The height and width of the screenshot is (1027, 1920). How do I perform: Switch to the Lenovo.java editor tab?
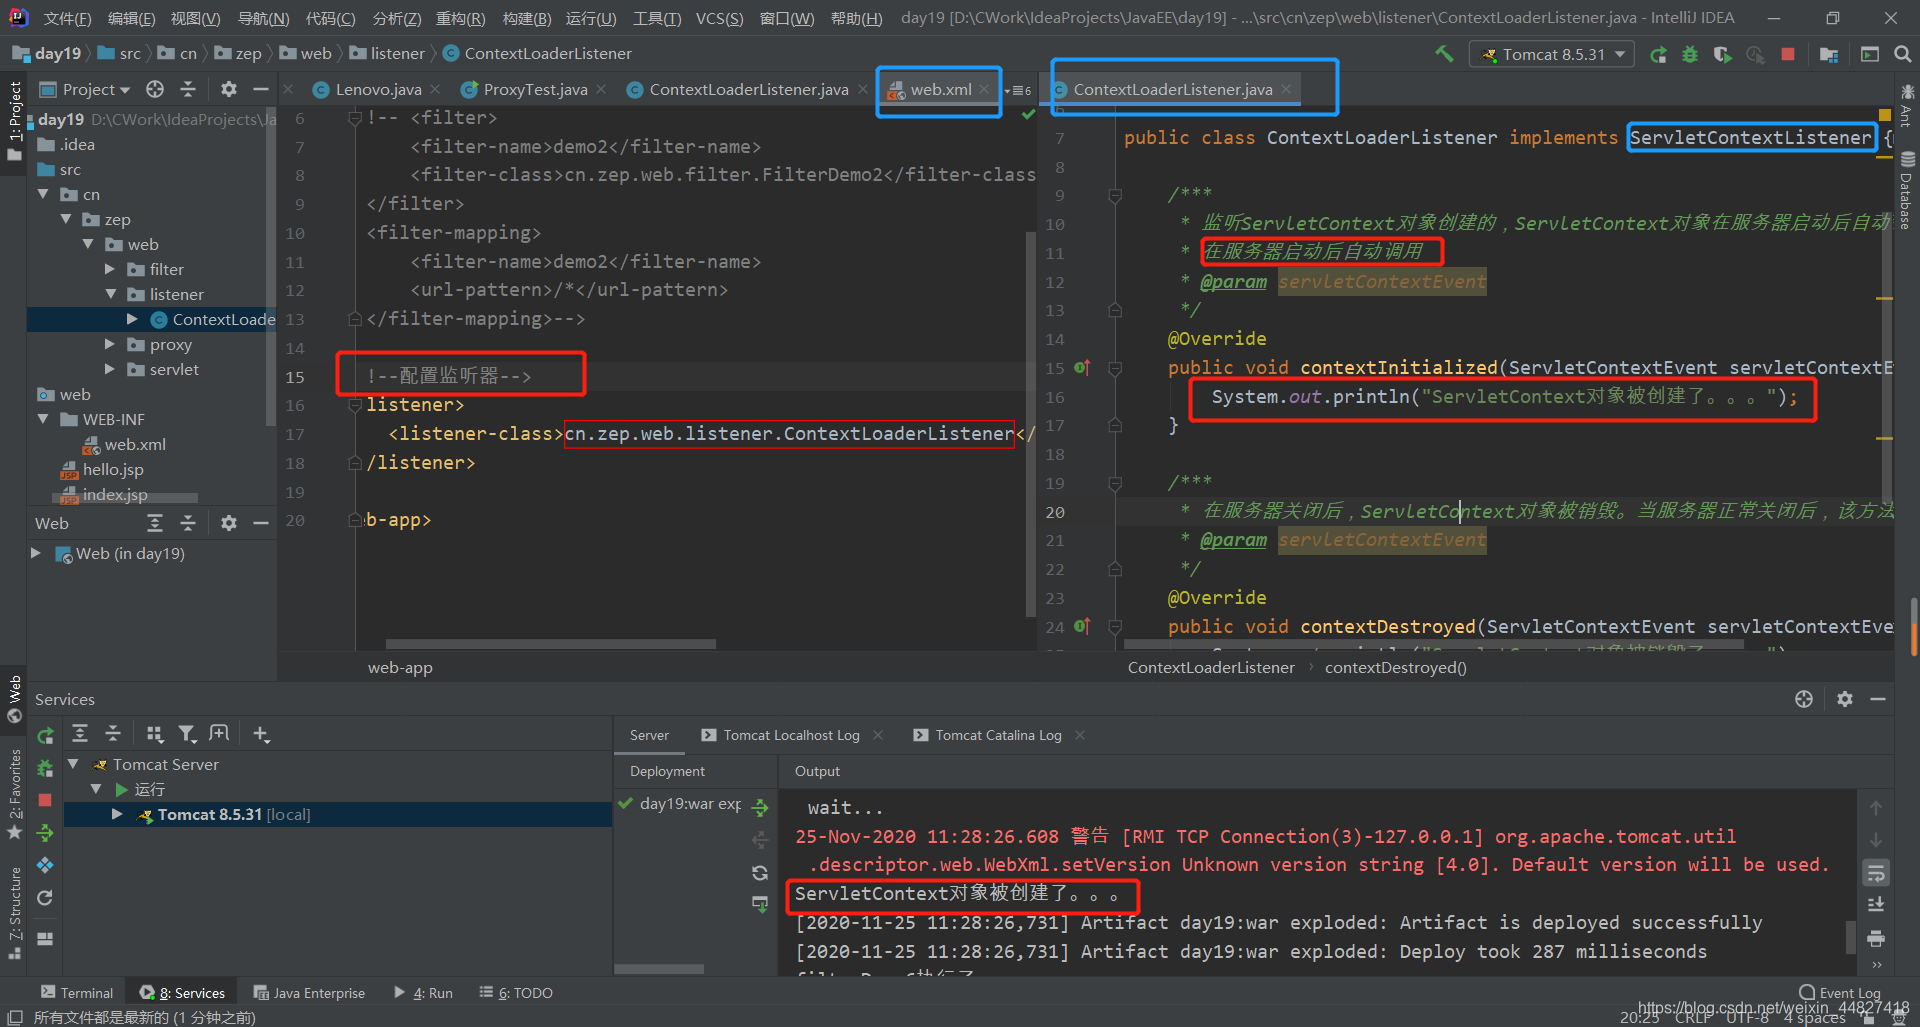tap(378, 89)
